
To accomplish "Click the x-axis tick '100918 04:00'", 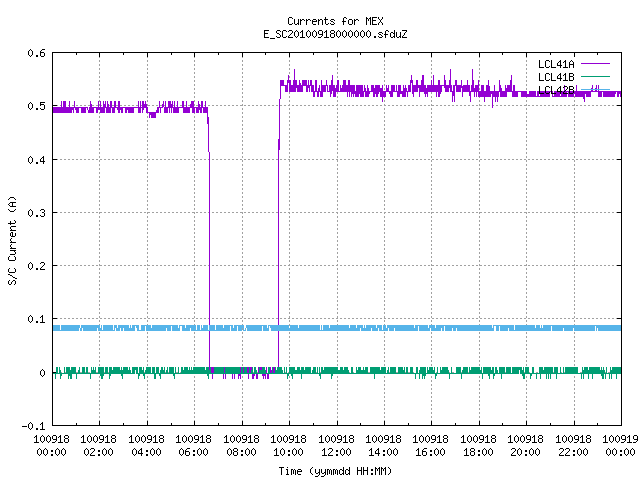I will [x=146, y=446].
